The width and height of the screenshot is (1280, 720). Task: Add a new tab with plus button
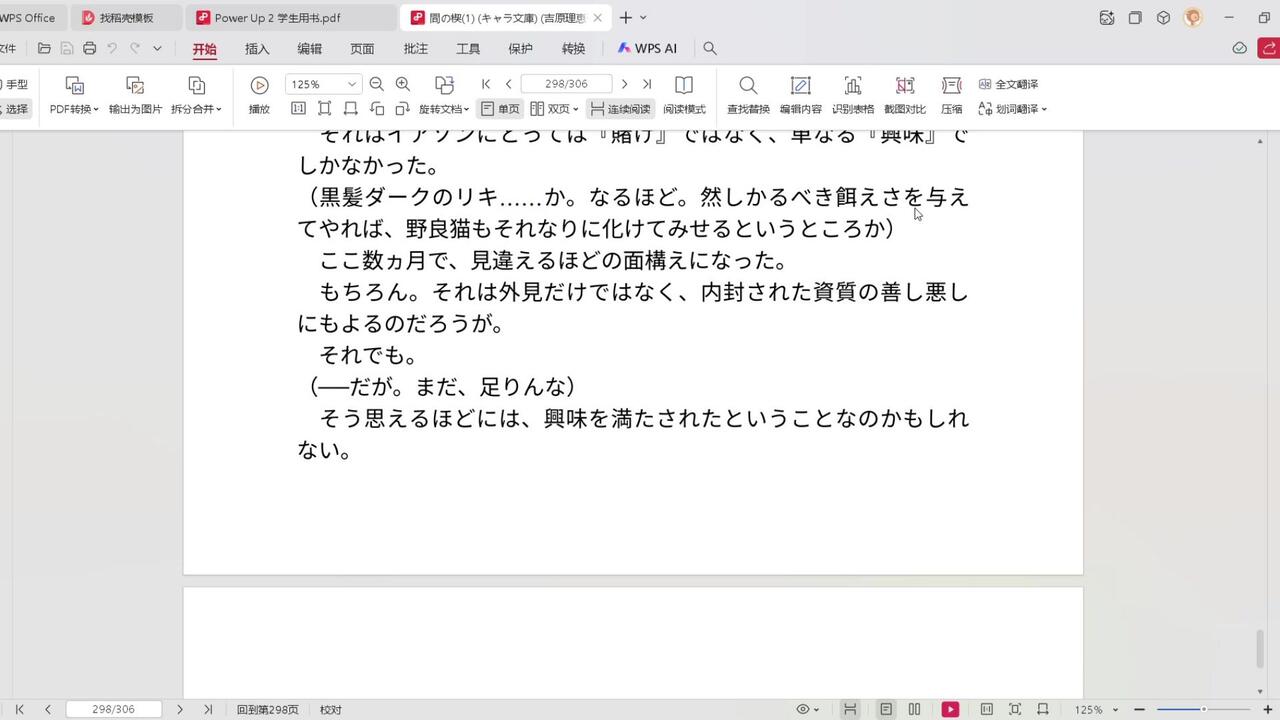coord(625,18)
